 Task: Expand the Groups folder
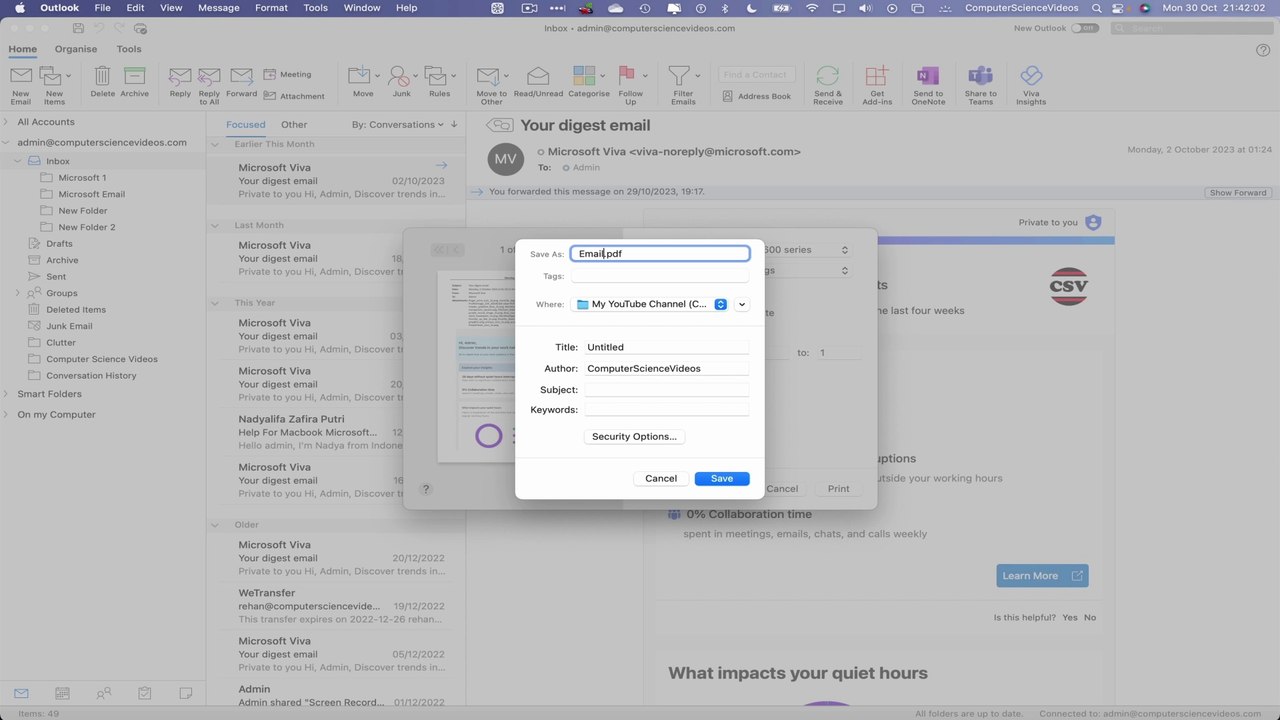[x=17, y=293]
